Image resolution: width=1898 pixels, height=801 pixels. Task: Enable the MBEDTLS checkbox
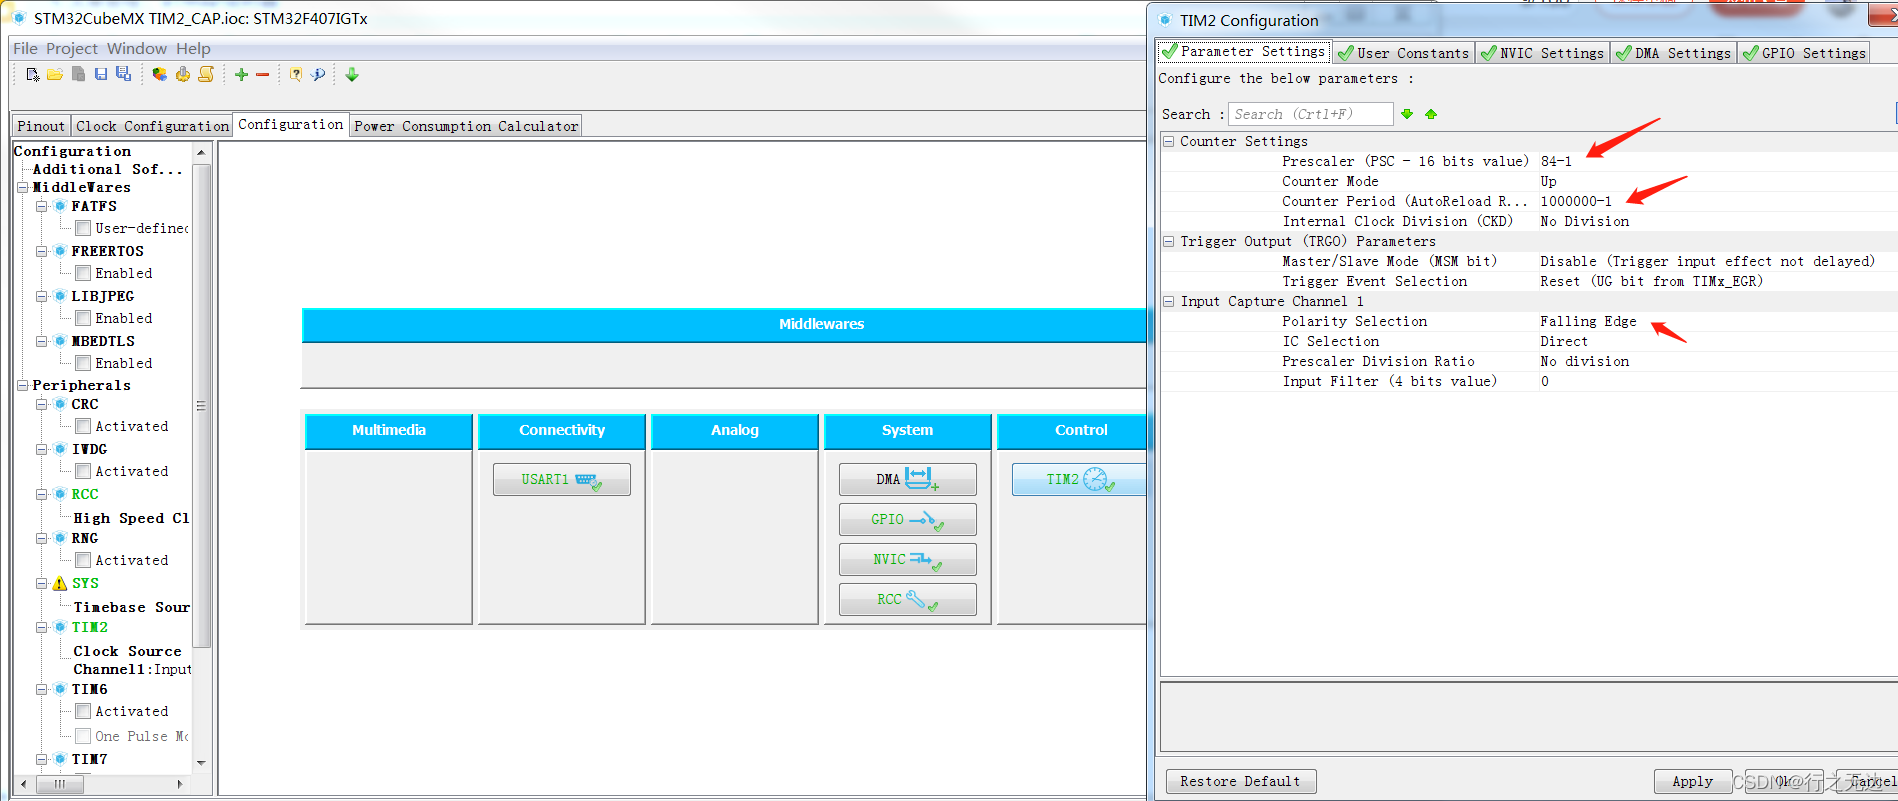[x=83, y=363]
